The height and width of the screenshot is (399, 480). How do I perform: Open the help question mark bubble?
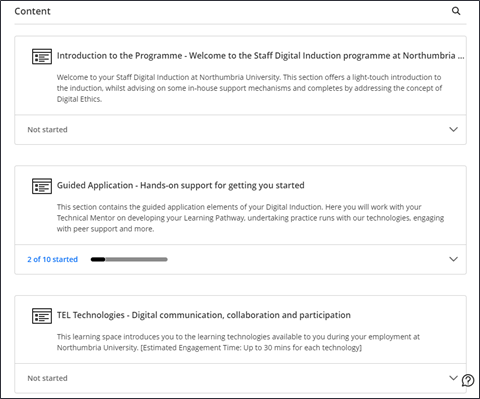[468, 380]
